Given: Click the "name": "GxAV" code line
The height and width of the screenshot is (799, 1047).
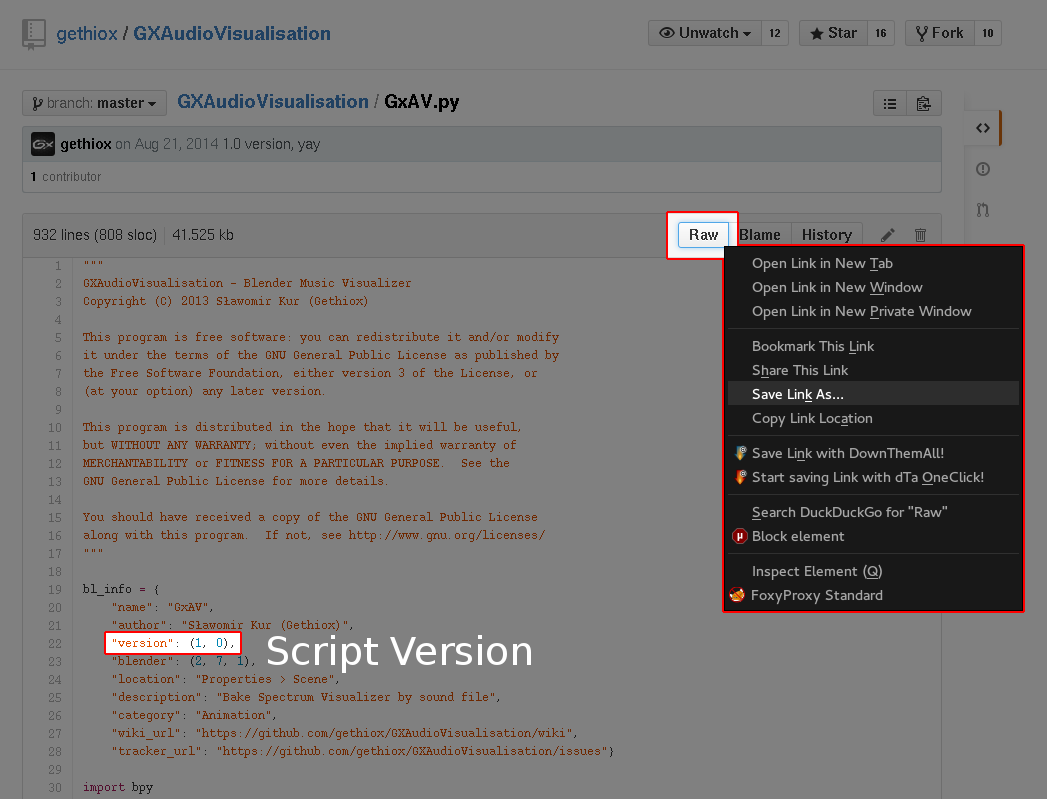Looking at the screenshot, I should [x=163, y=607].
